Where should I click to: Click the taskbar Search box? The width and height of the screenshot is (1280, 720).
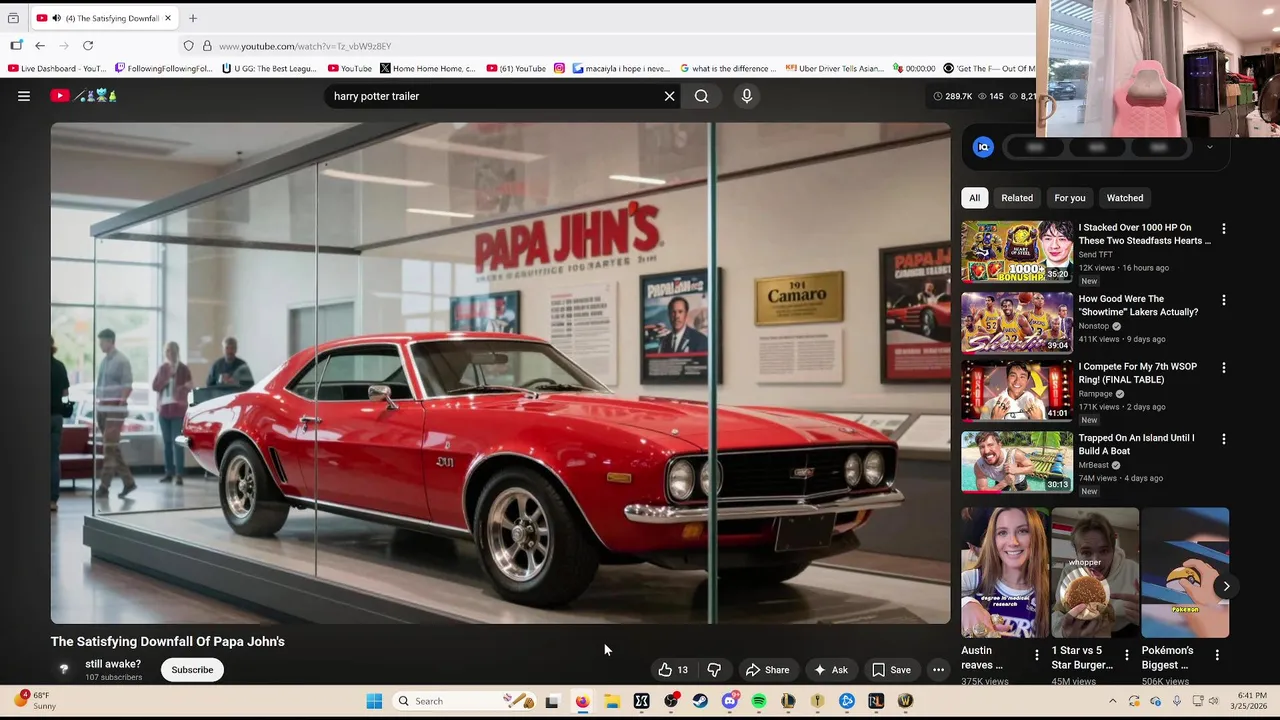(465, 701)
